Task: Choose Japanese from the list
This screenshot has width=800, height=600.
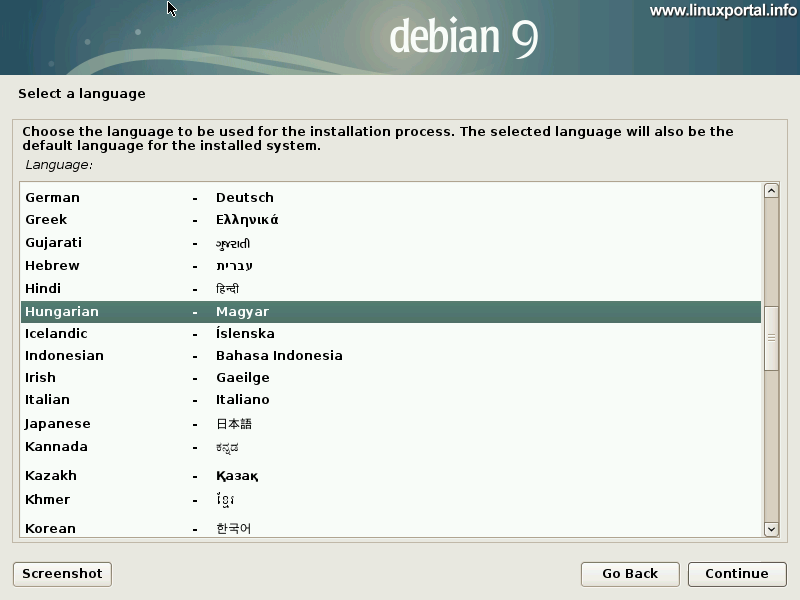Action: click(x=391, y=423)
